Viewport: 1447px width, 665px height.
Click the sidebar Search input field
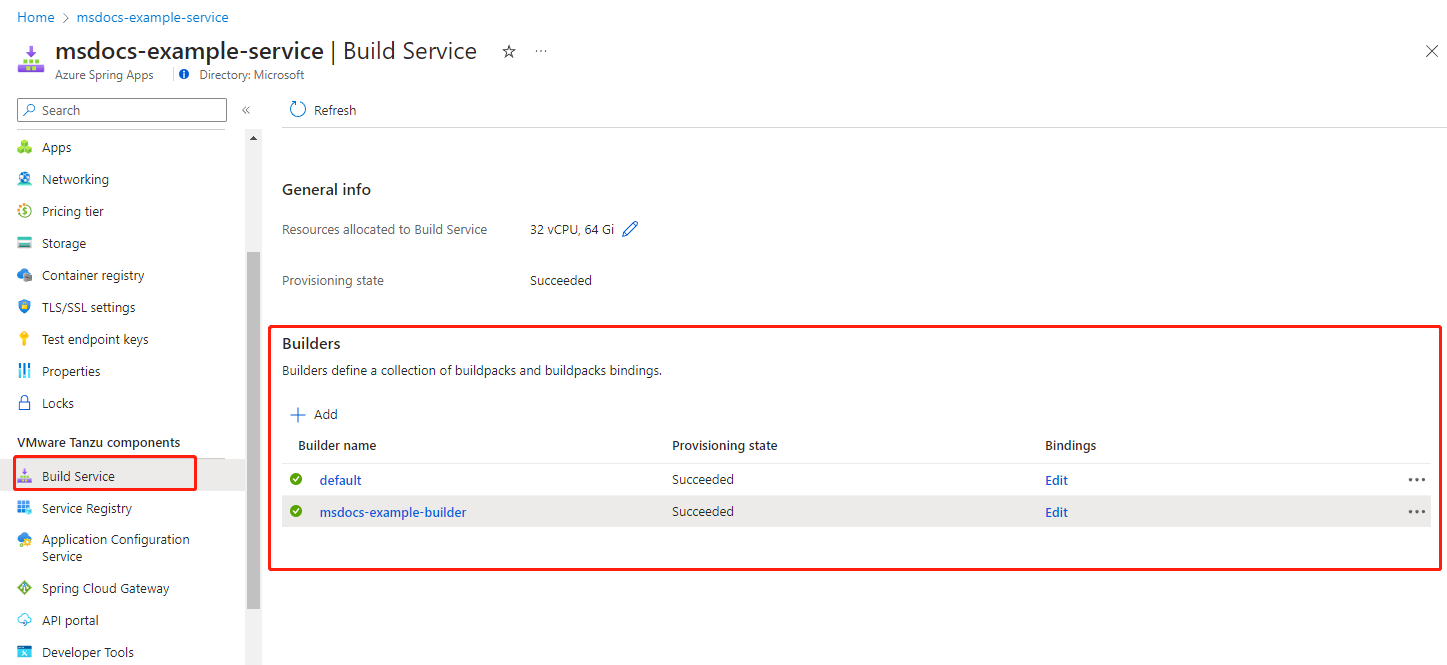(122, 110)
